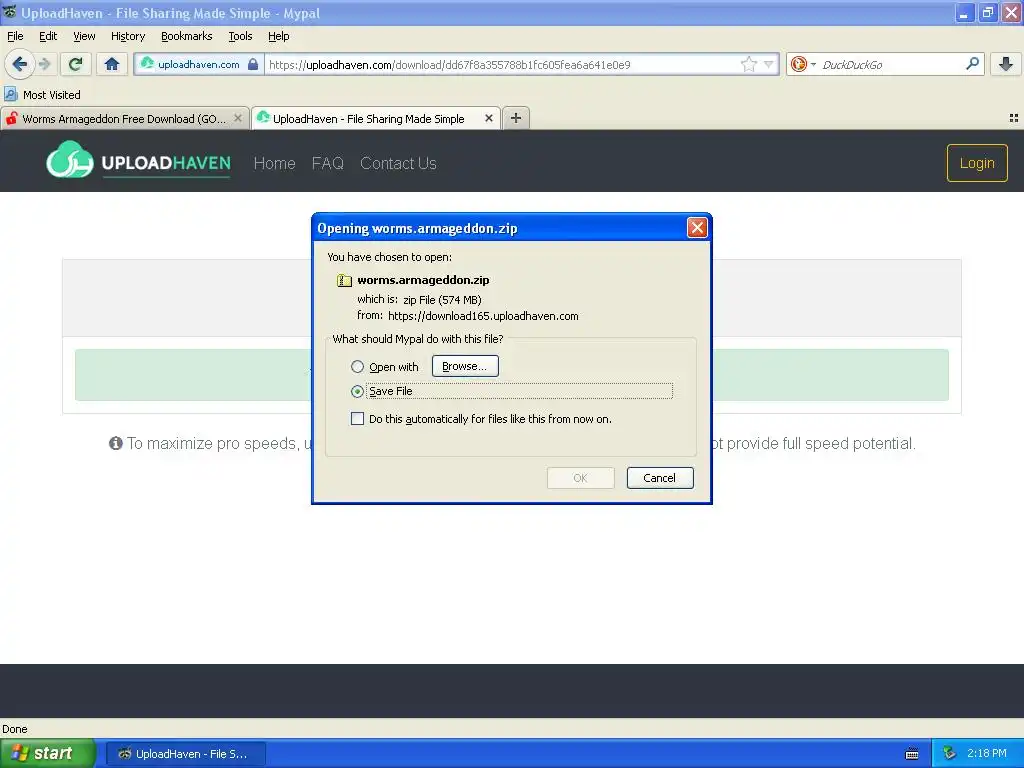Open the Bookmarks menu
This screenshot has height=768, width=1024.
(187, 36)
